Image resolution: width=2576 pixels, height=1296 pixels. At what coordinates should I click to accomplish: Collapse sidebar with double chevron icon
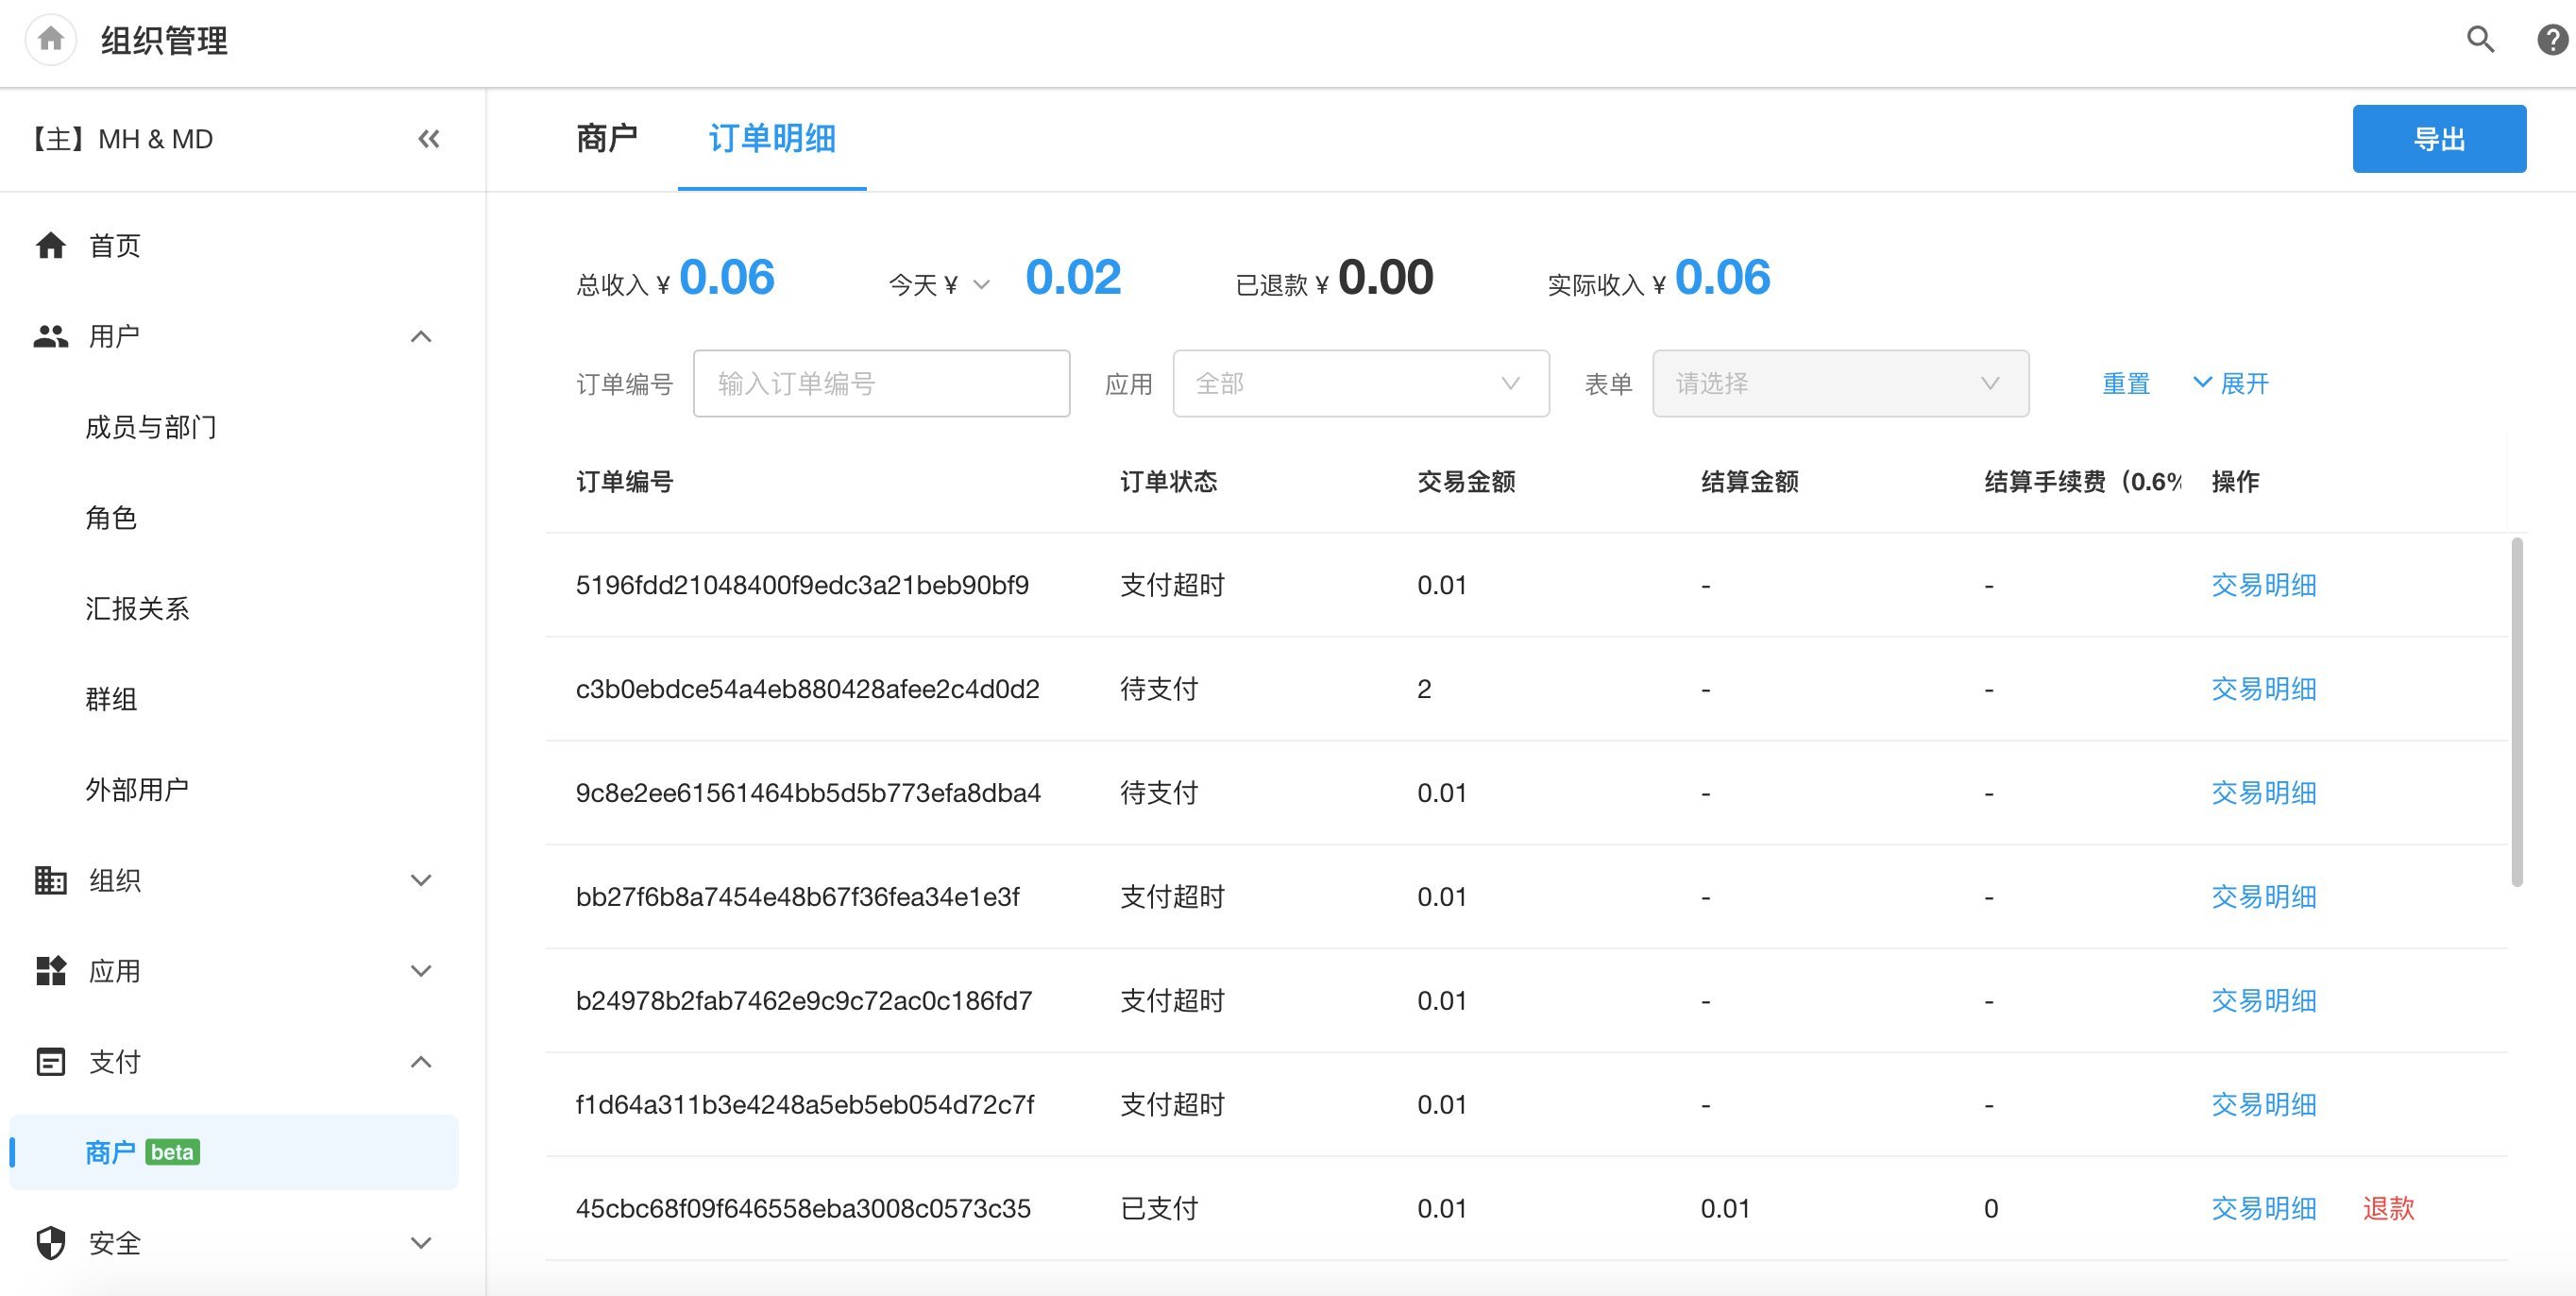(429, 139)
